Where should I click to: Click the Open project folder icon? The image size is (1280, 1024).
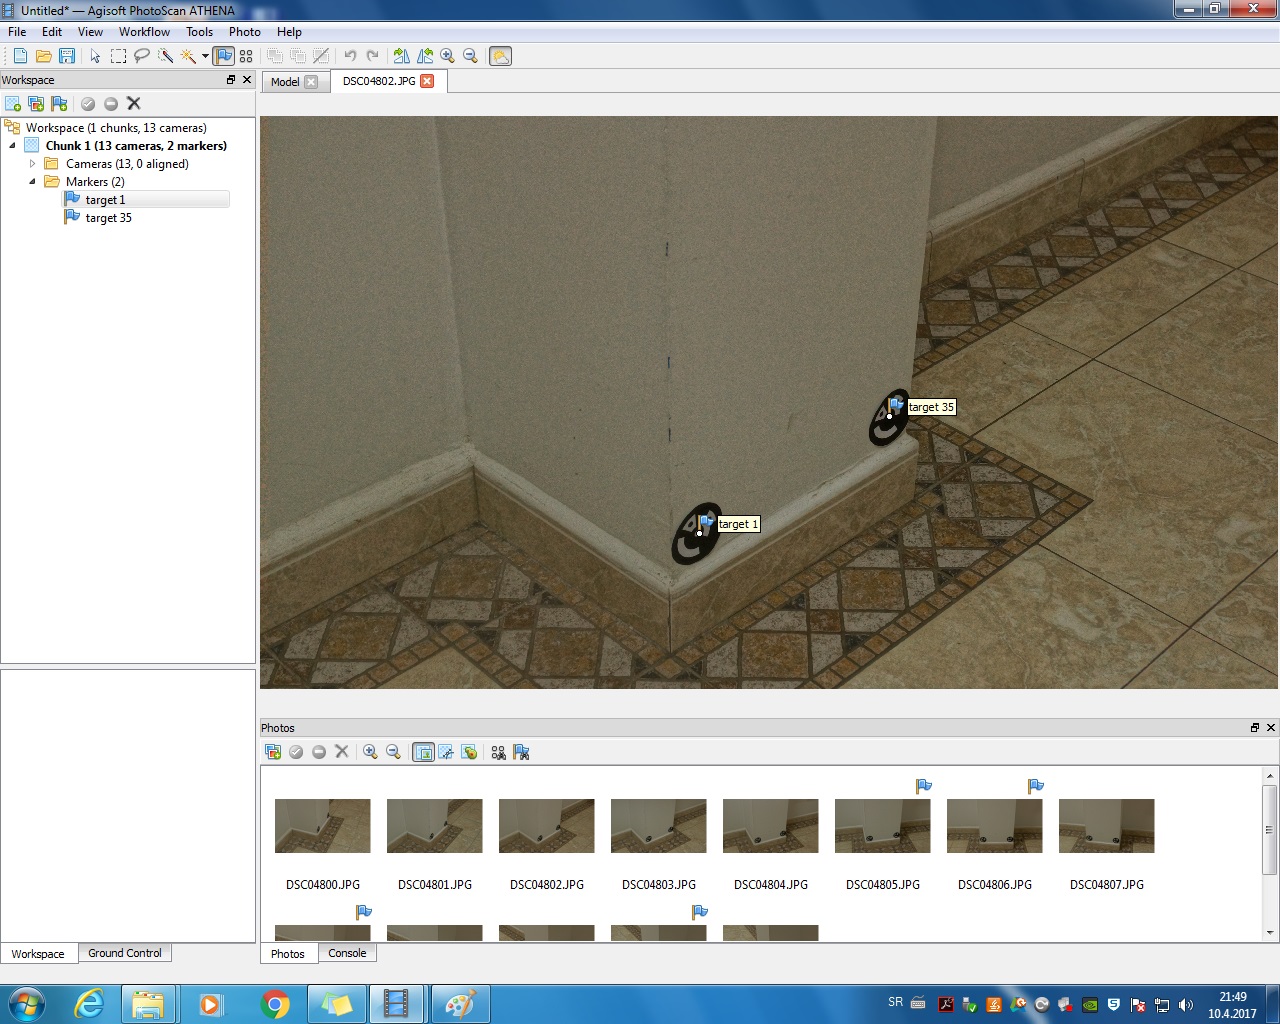[43, 56]
